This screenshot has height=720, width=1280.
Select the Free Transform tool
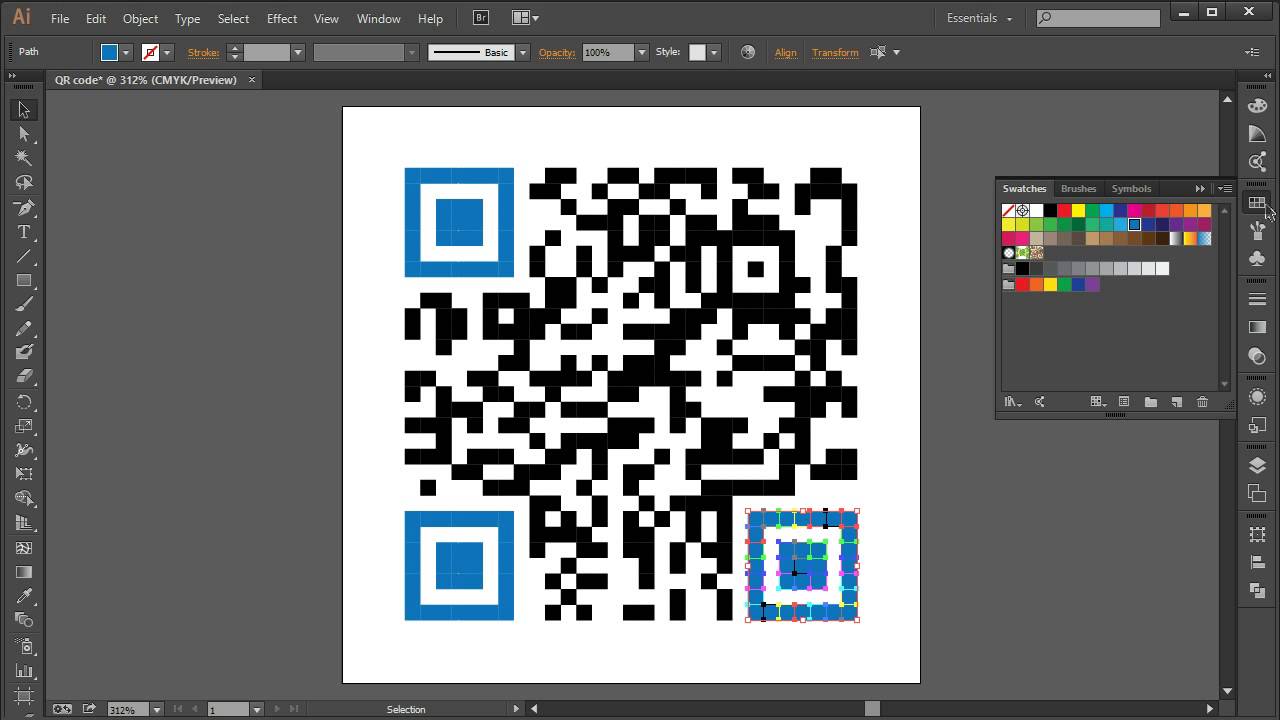tap(24, 474)
